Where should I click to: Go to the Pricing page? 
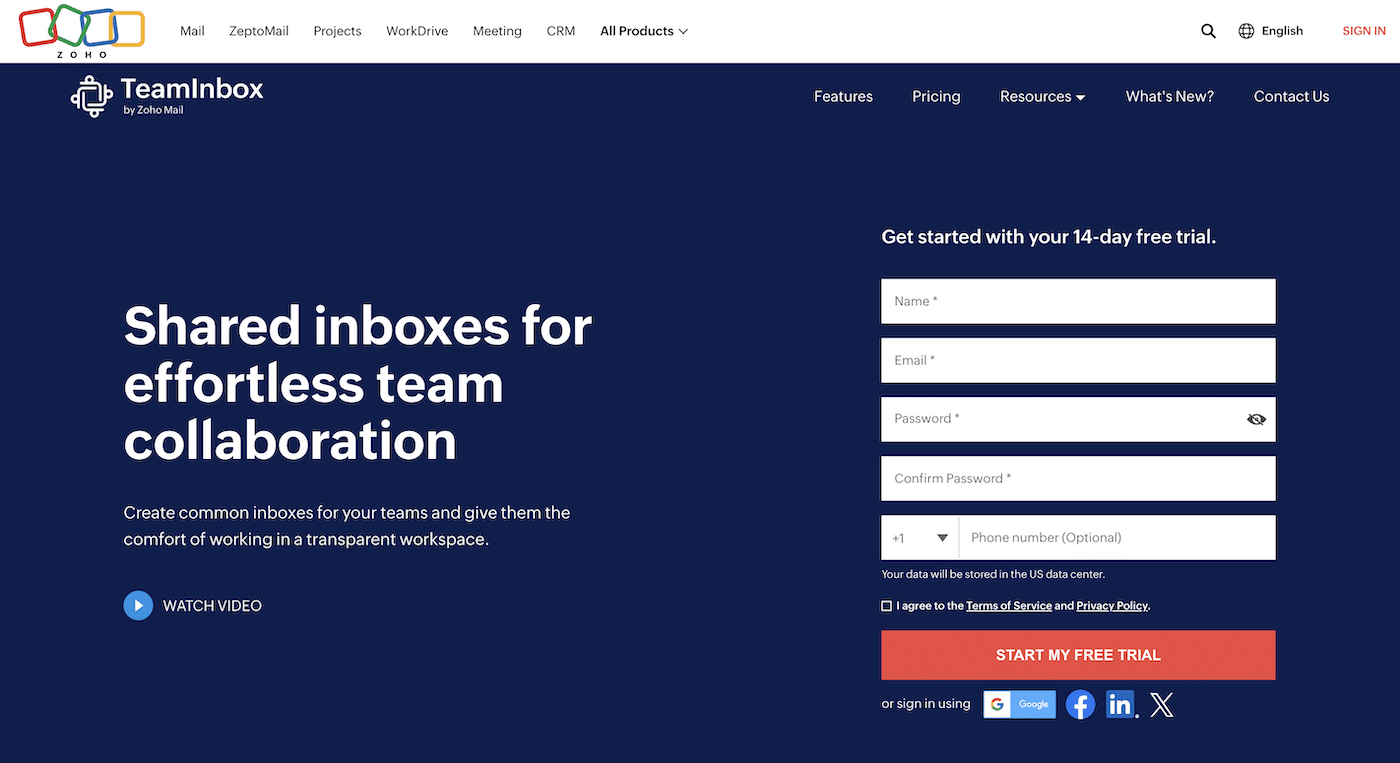935,96
